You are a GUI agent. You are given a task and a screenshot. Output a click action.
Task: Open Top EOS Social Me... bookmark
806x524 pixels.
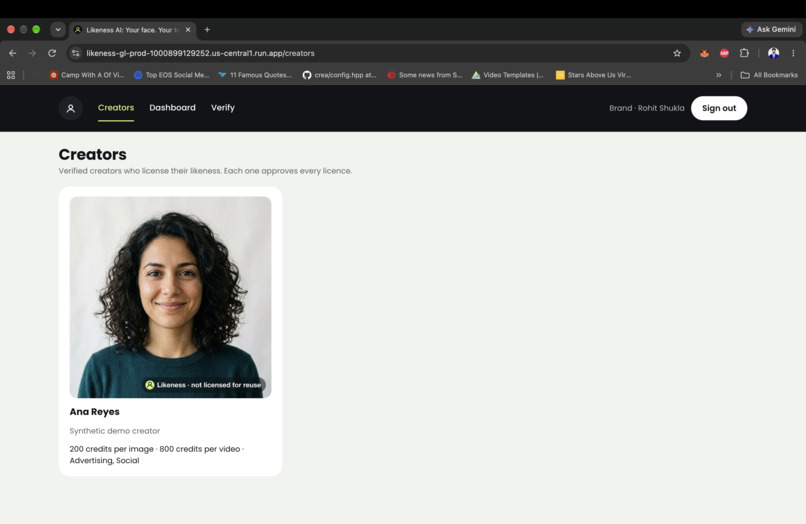point(171,75)
